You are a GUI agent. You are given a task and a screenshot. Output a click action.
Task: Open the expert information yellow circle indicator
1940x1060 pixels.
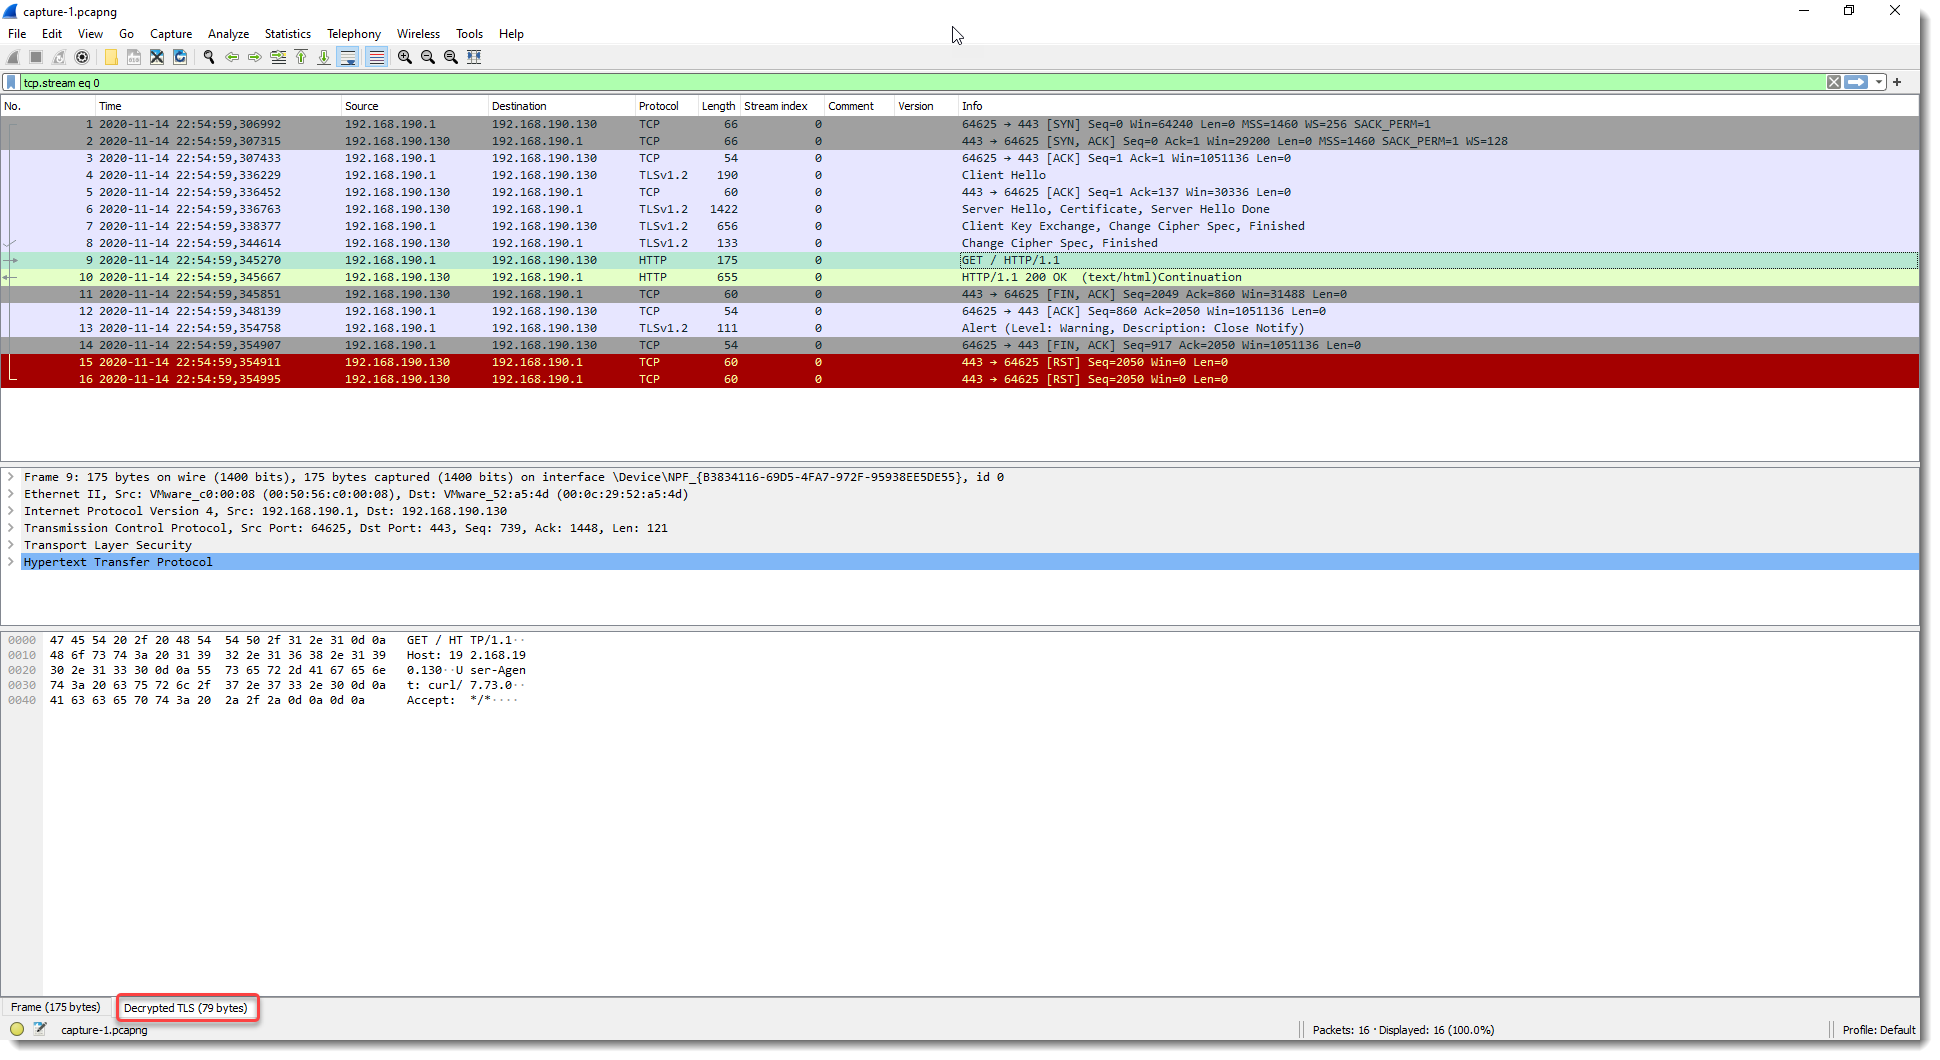[17, 1029]
